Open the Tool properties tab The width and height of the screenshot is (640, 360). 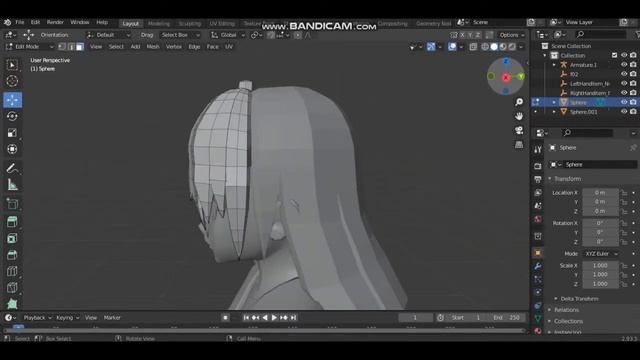[x=538, y=150]
